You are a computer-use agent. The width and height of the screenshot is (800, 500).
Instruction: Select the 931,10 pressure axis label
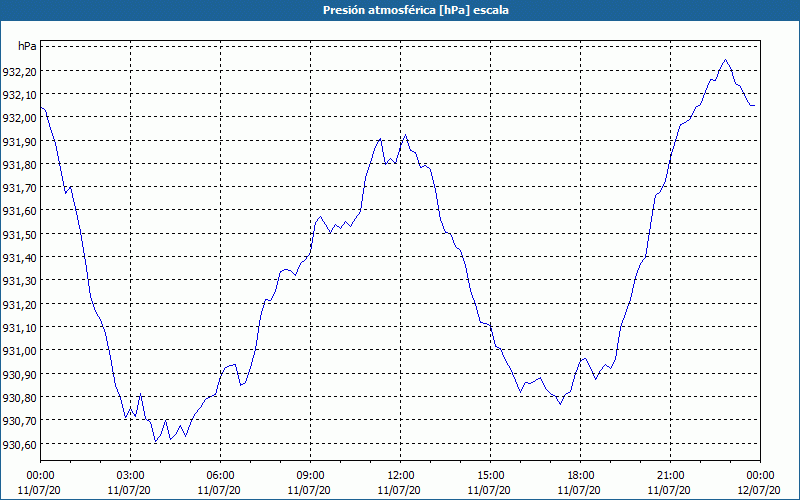click(20, 328)
